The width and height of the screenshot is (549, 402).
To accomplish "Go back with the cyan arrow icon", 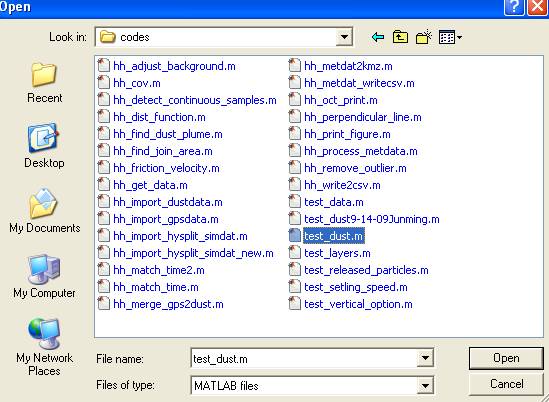I will pos(378,37).
